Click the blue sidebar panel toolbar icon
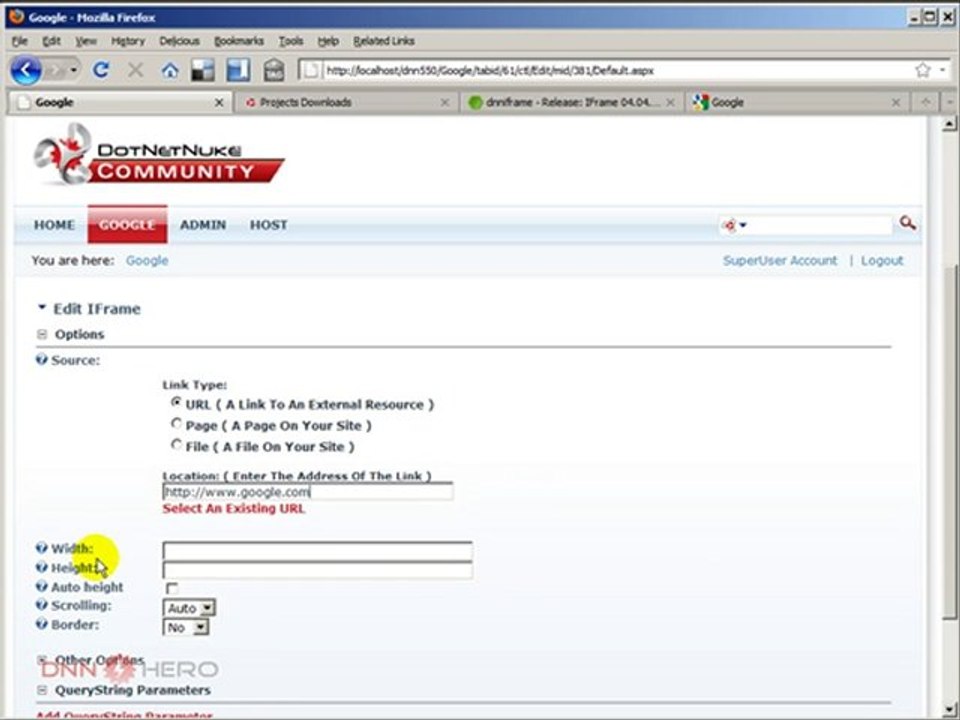This screenshot has height=720, width=960. (x=238, y=70)
